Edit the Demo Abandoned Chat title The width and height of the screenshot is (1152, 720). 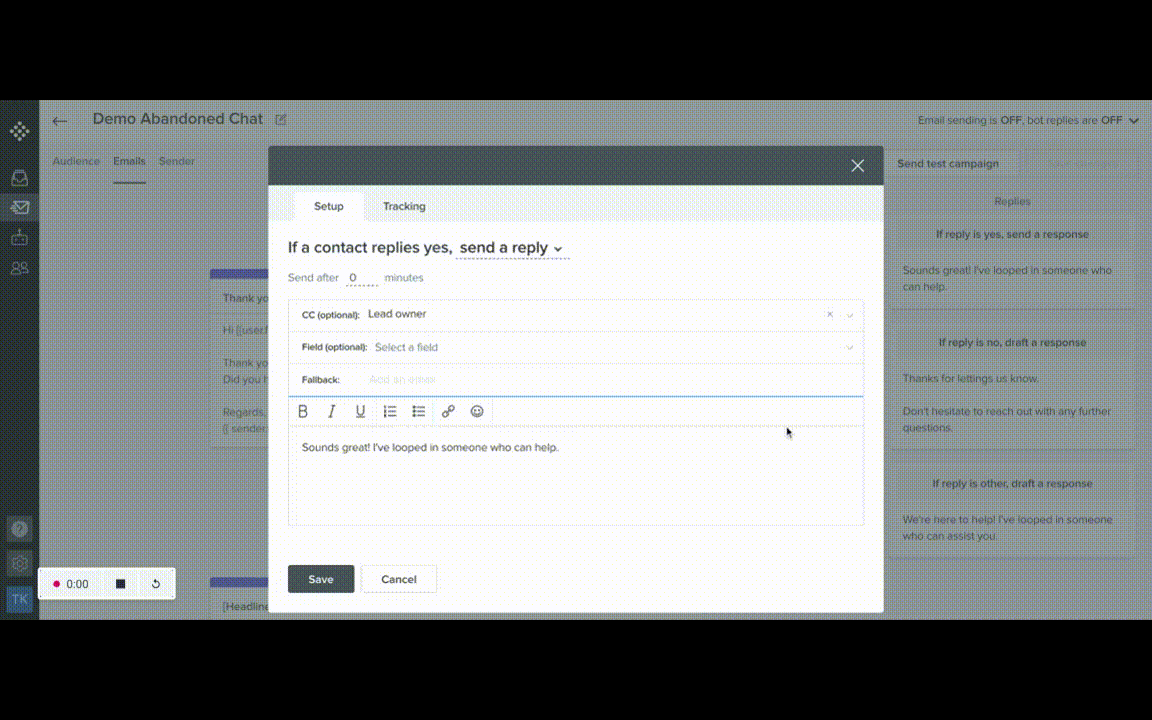point(281,119)
